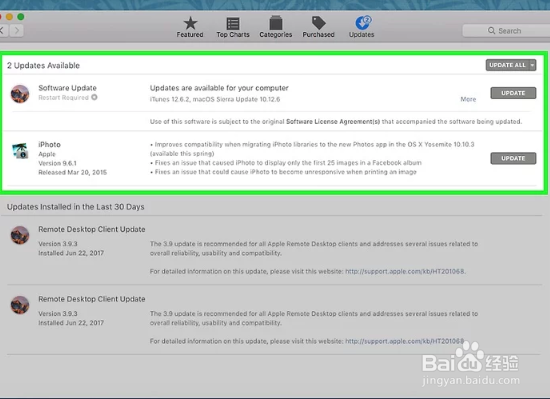Click 'Updates Installed in the Last 30 Days' heading
The image size is (550, 399).
[x=75, y=207]
